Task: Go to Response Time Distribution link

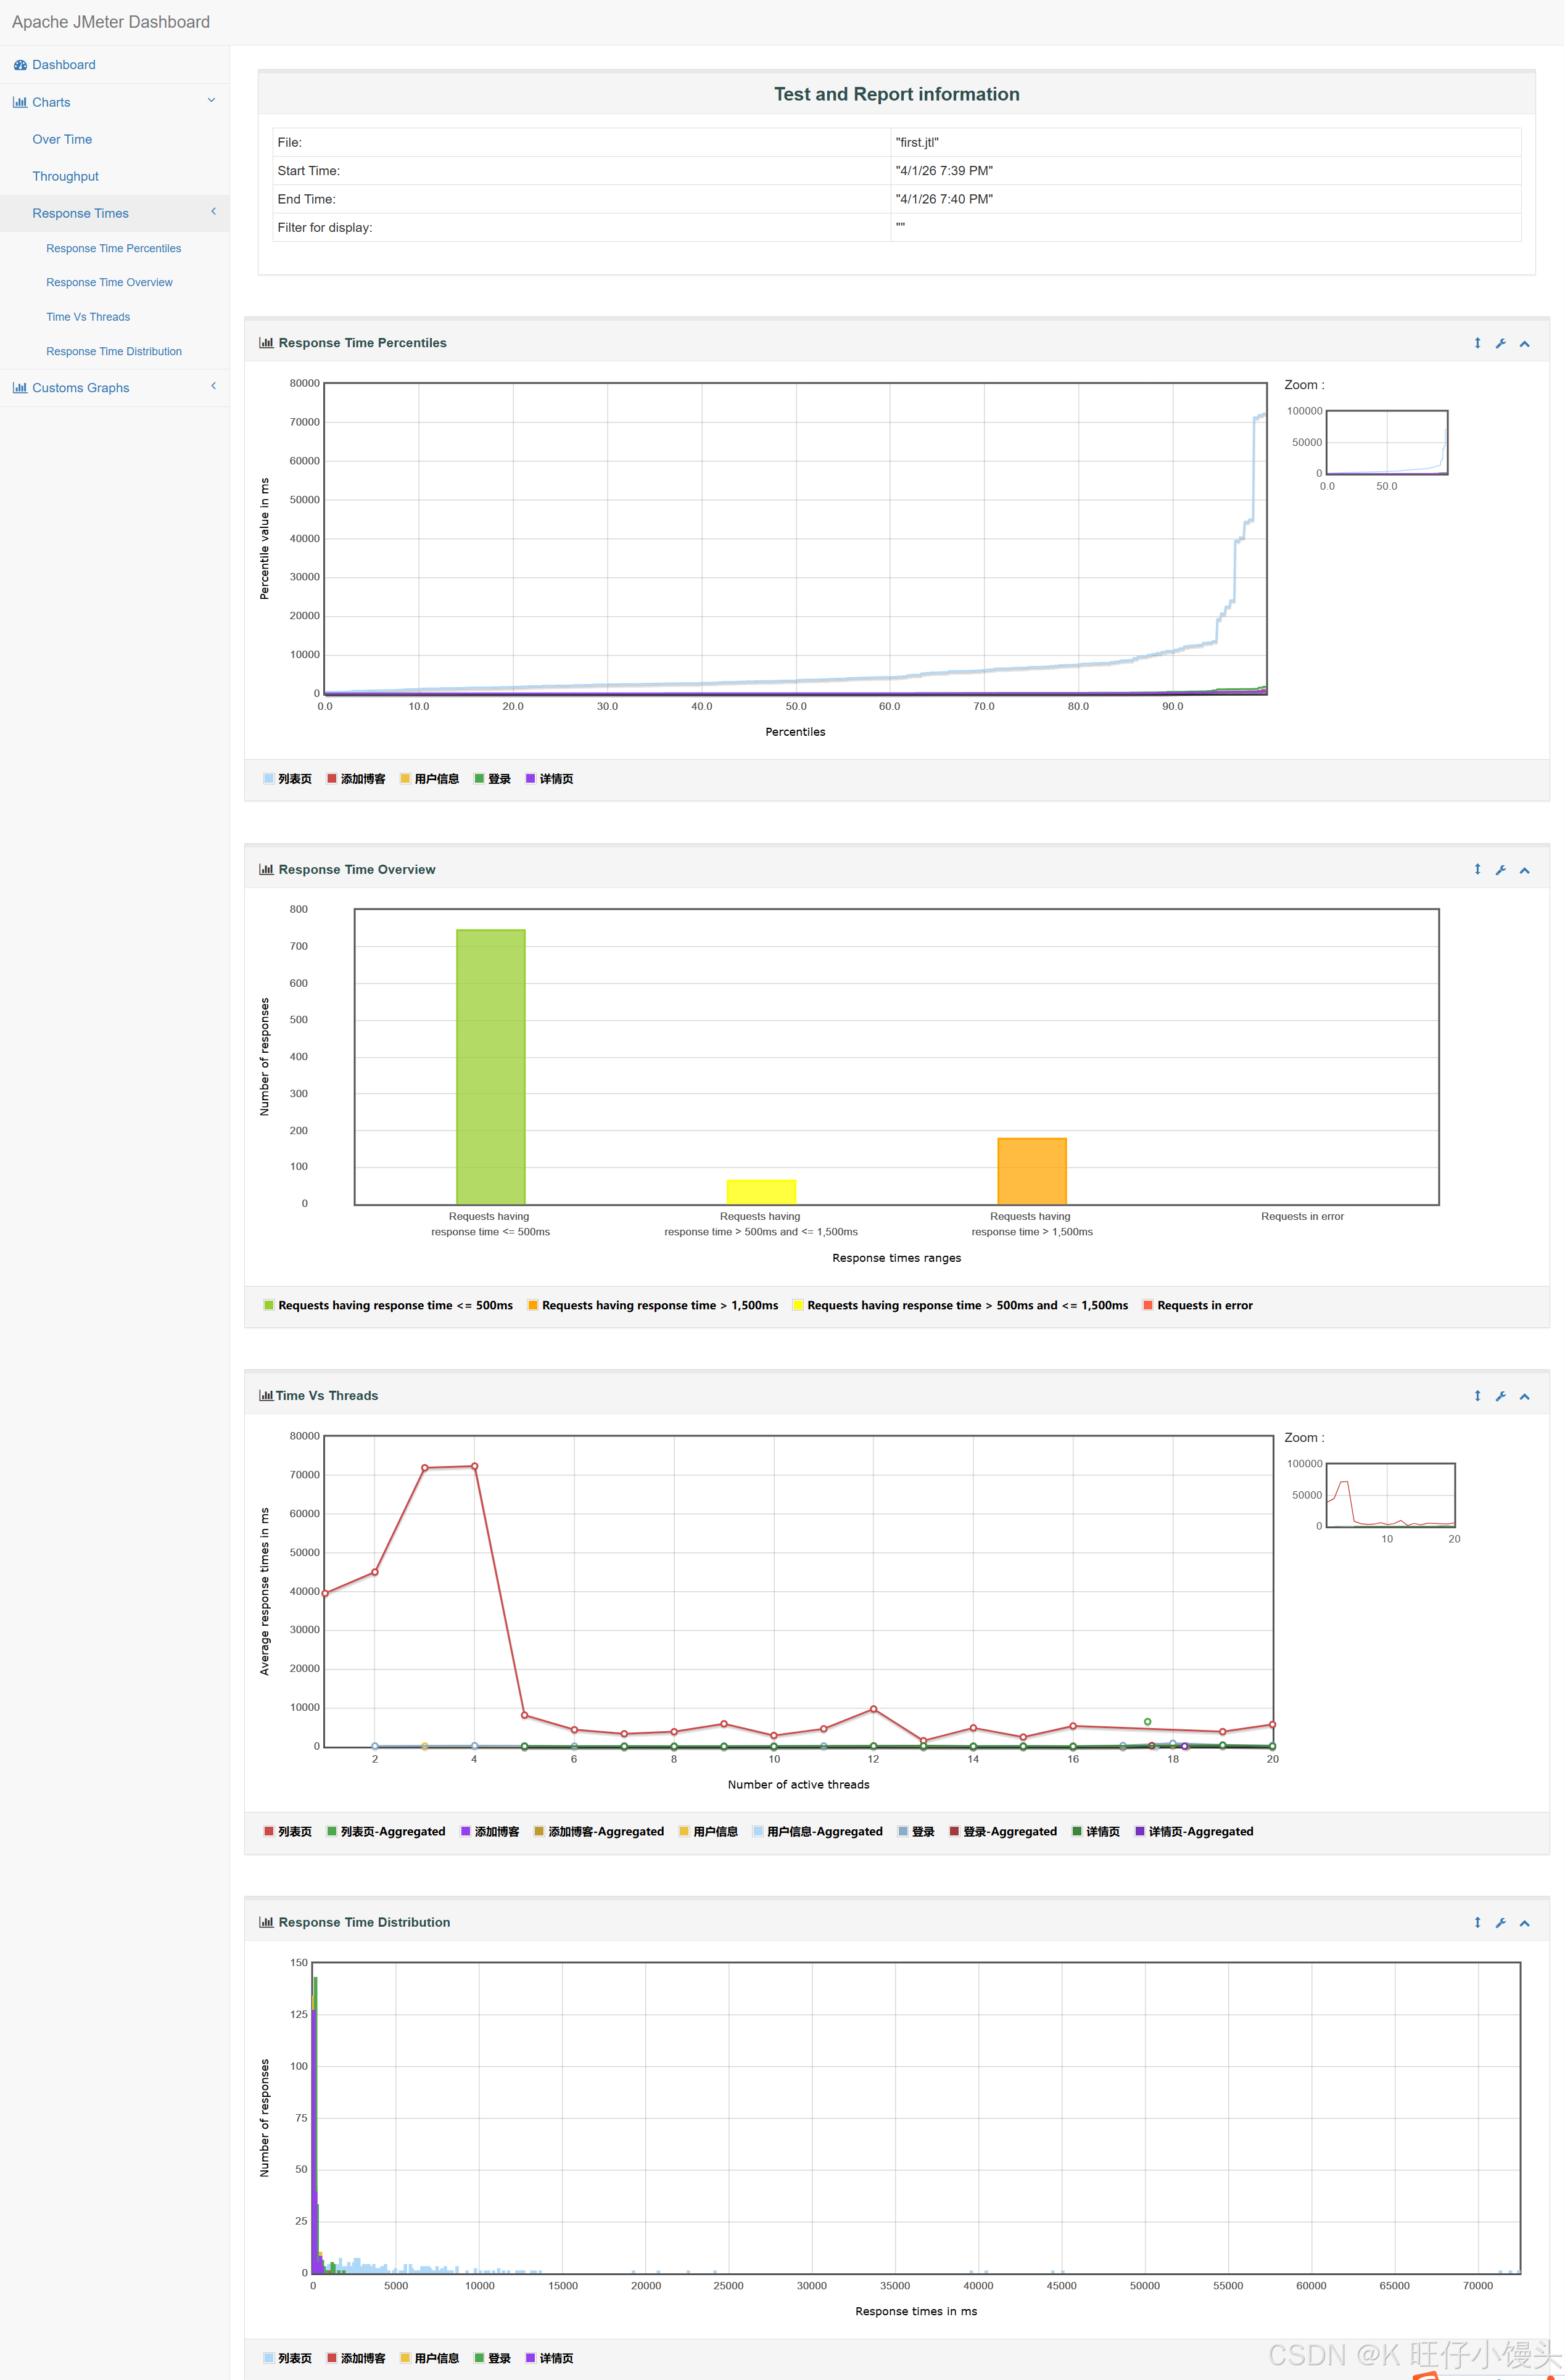Action: 114,351
